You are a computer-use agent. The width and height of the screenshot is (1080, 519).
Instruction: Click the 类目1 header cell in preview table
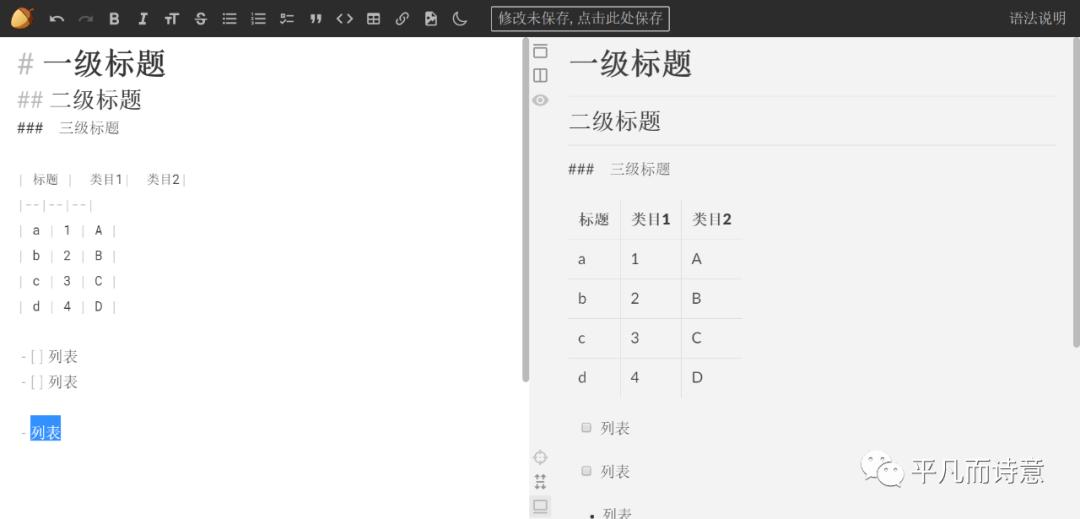pyautogui.click(x=651, y=220)
